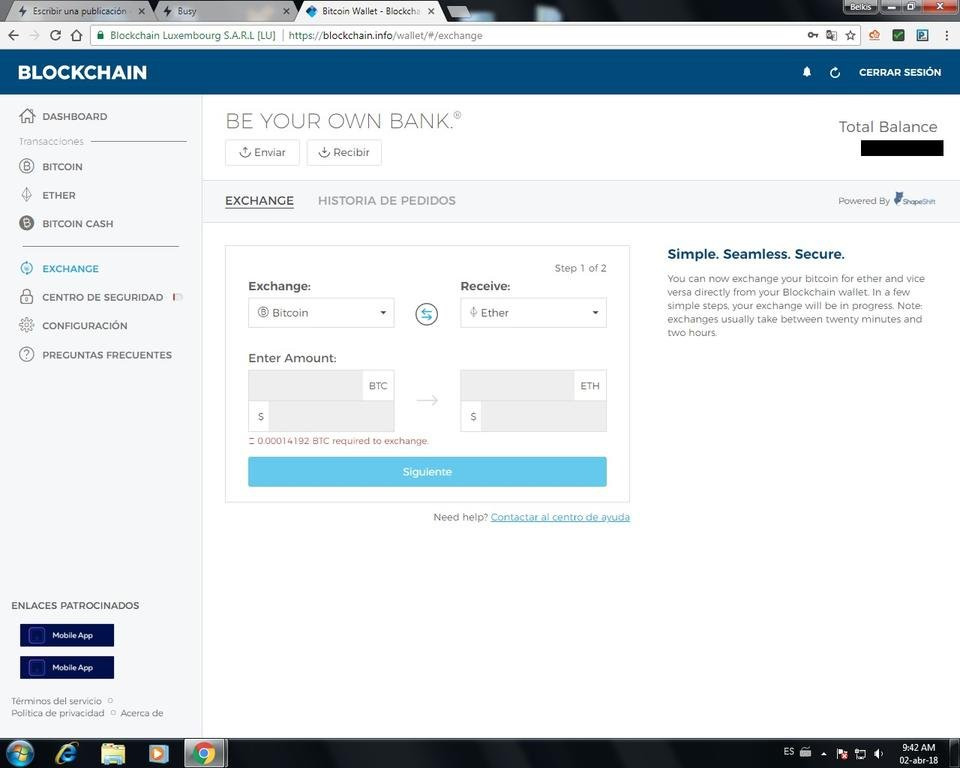Open the Ether transactions page
Viewport: 960px width, 768px height.
tap(48, 195)
